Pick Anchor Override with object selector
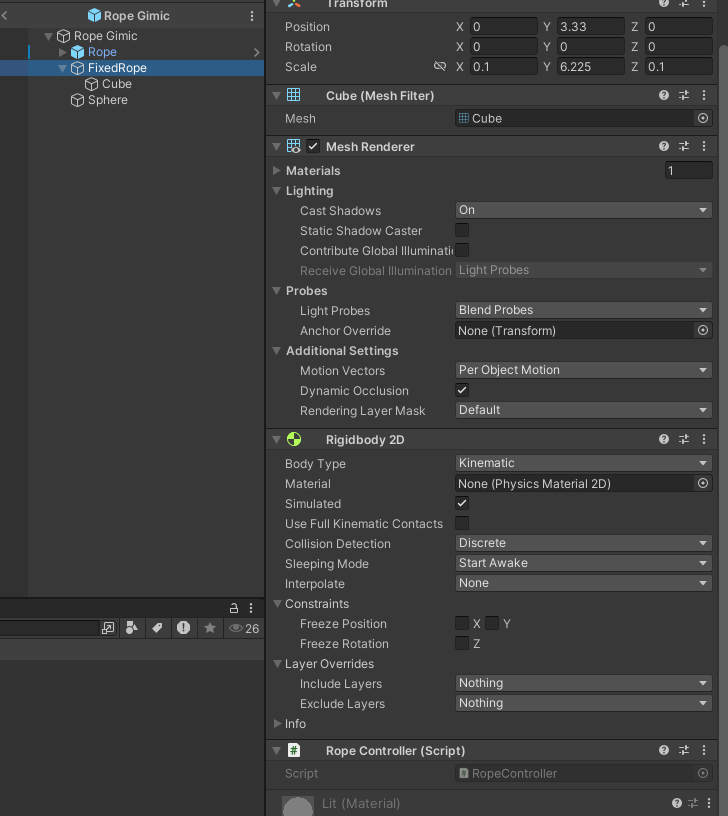 pyautogui.click(x=703, y=330)
